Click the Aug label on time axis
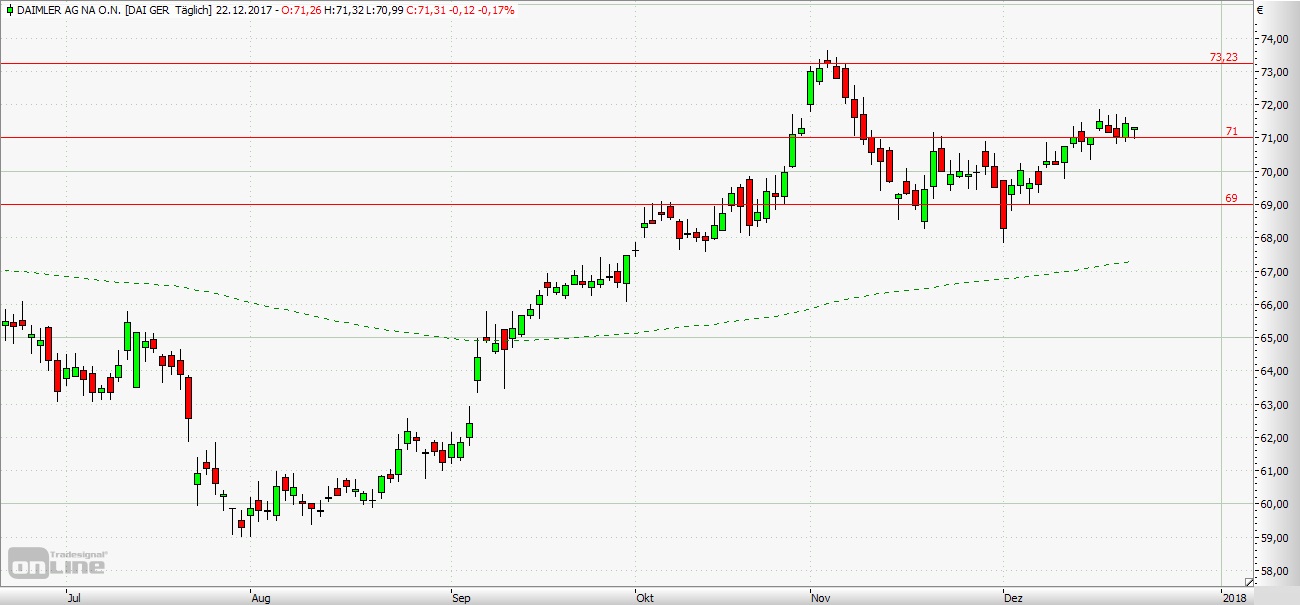This screenshot has height=605, width=1300. [x=261, y=598]
